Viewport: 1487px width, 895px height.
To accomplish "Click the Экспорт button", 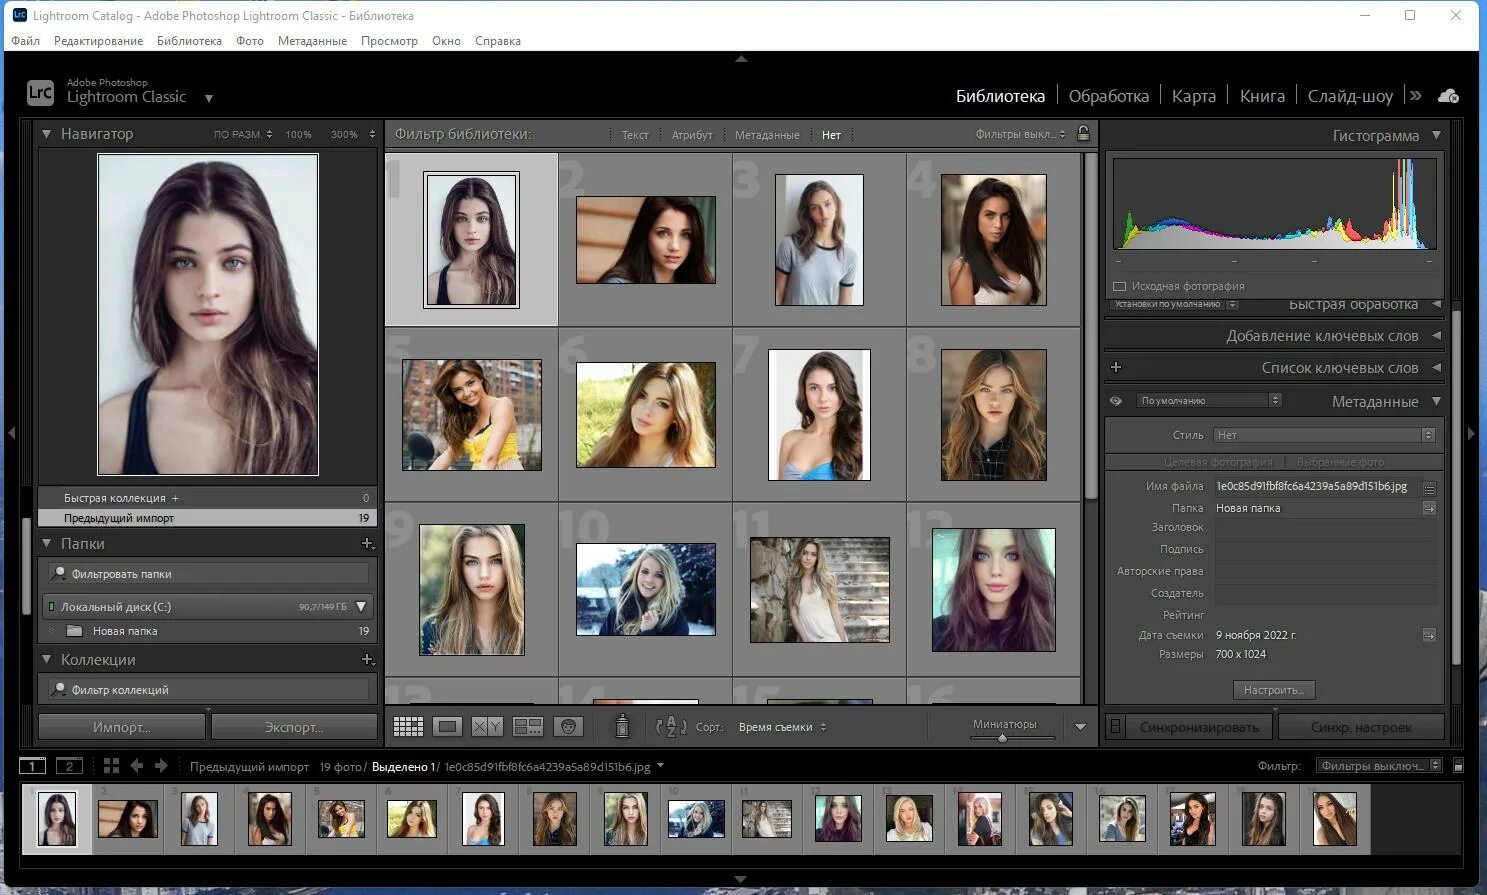I will click(x=294, y=727).
